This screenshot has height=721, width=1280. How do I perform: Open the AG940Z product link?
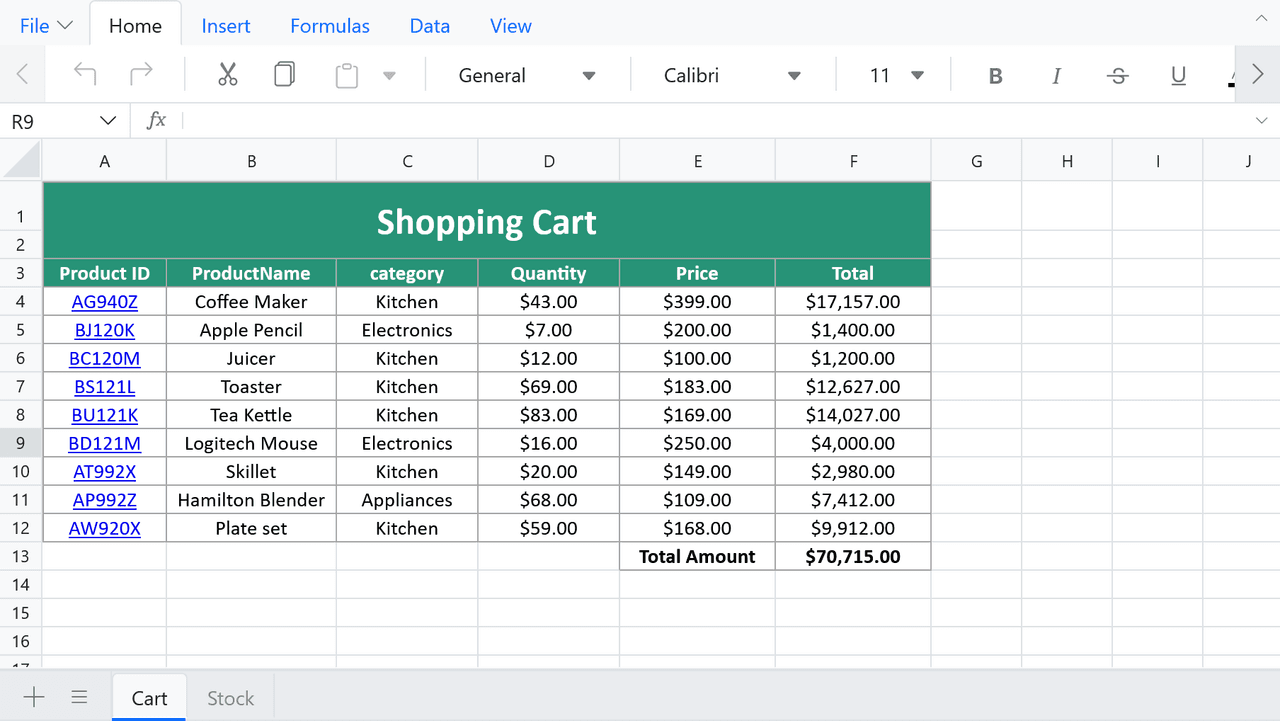click(105, 302)
